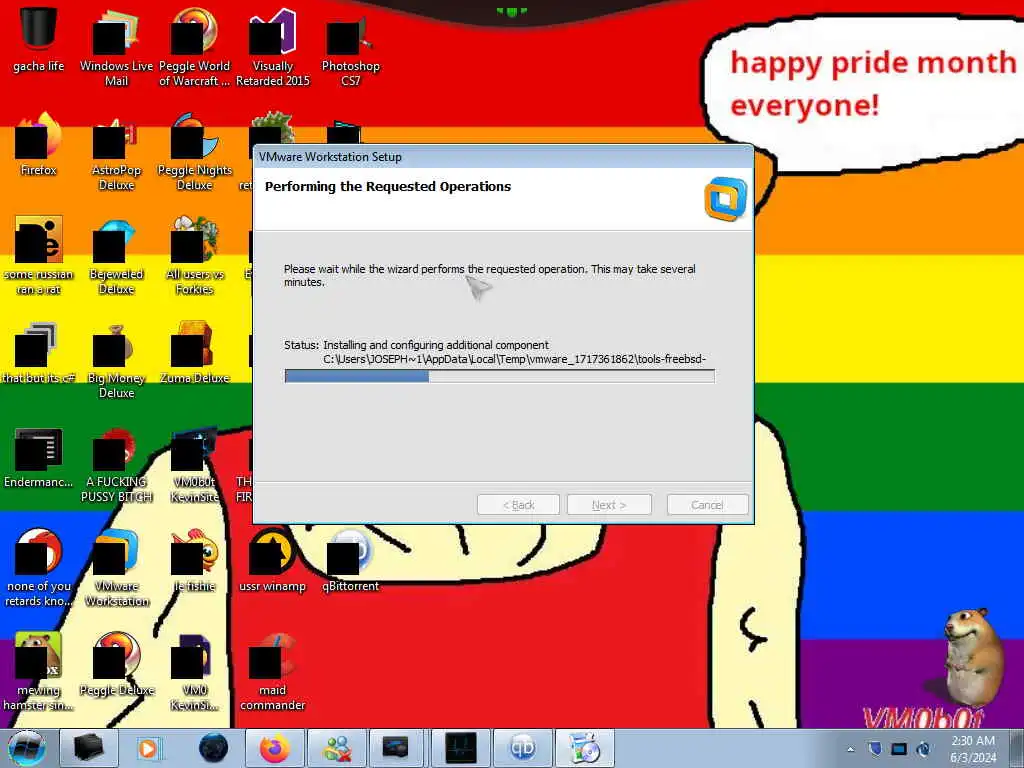Select the Photoshop CS7 desktop icon

click(x=351, y=47)
